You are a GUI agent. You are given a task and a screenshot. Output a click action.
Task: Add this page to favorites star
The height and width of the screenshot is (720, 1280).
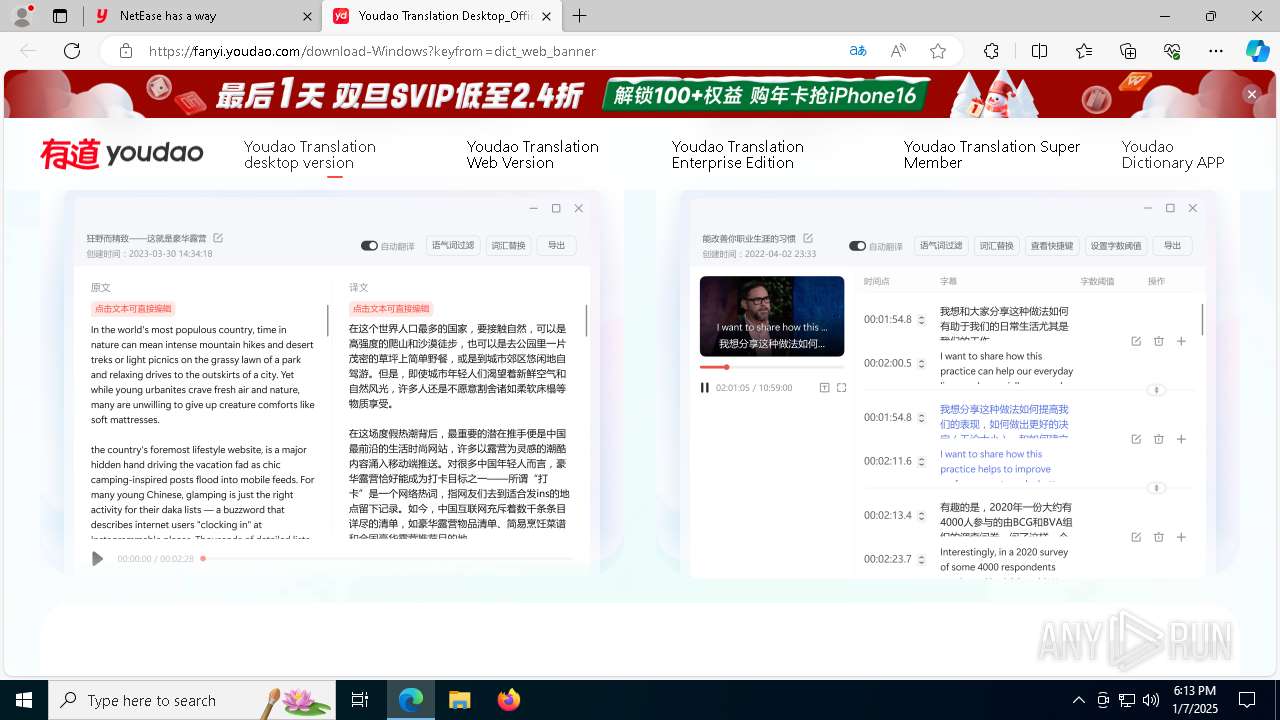coord(938,51)
